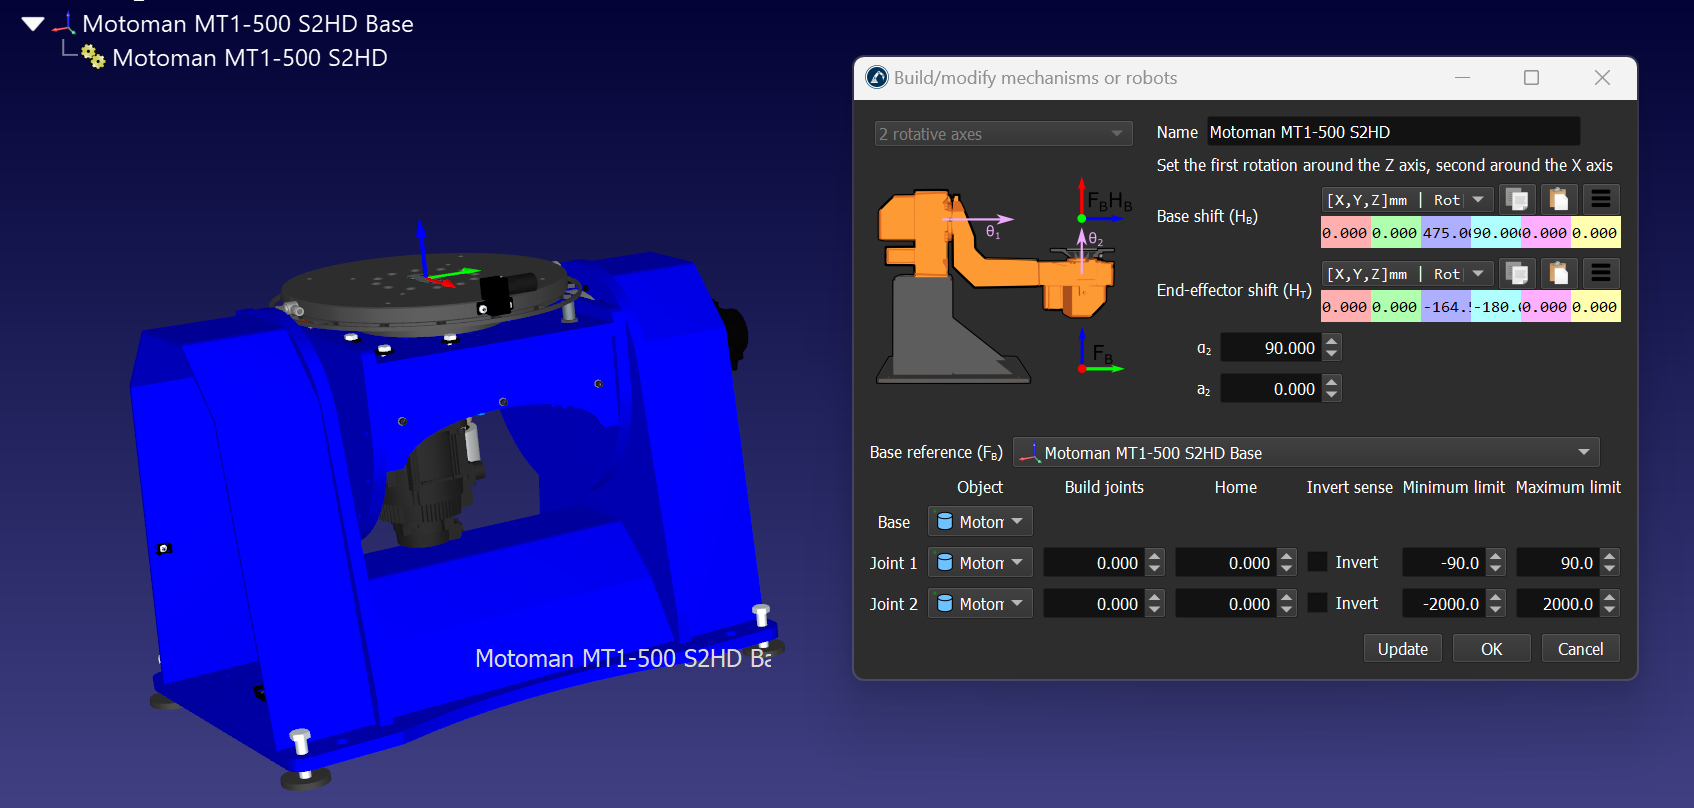Open Base shift pose format dropdown

point(1407,200)
